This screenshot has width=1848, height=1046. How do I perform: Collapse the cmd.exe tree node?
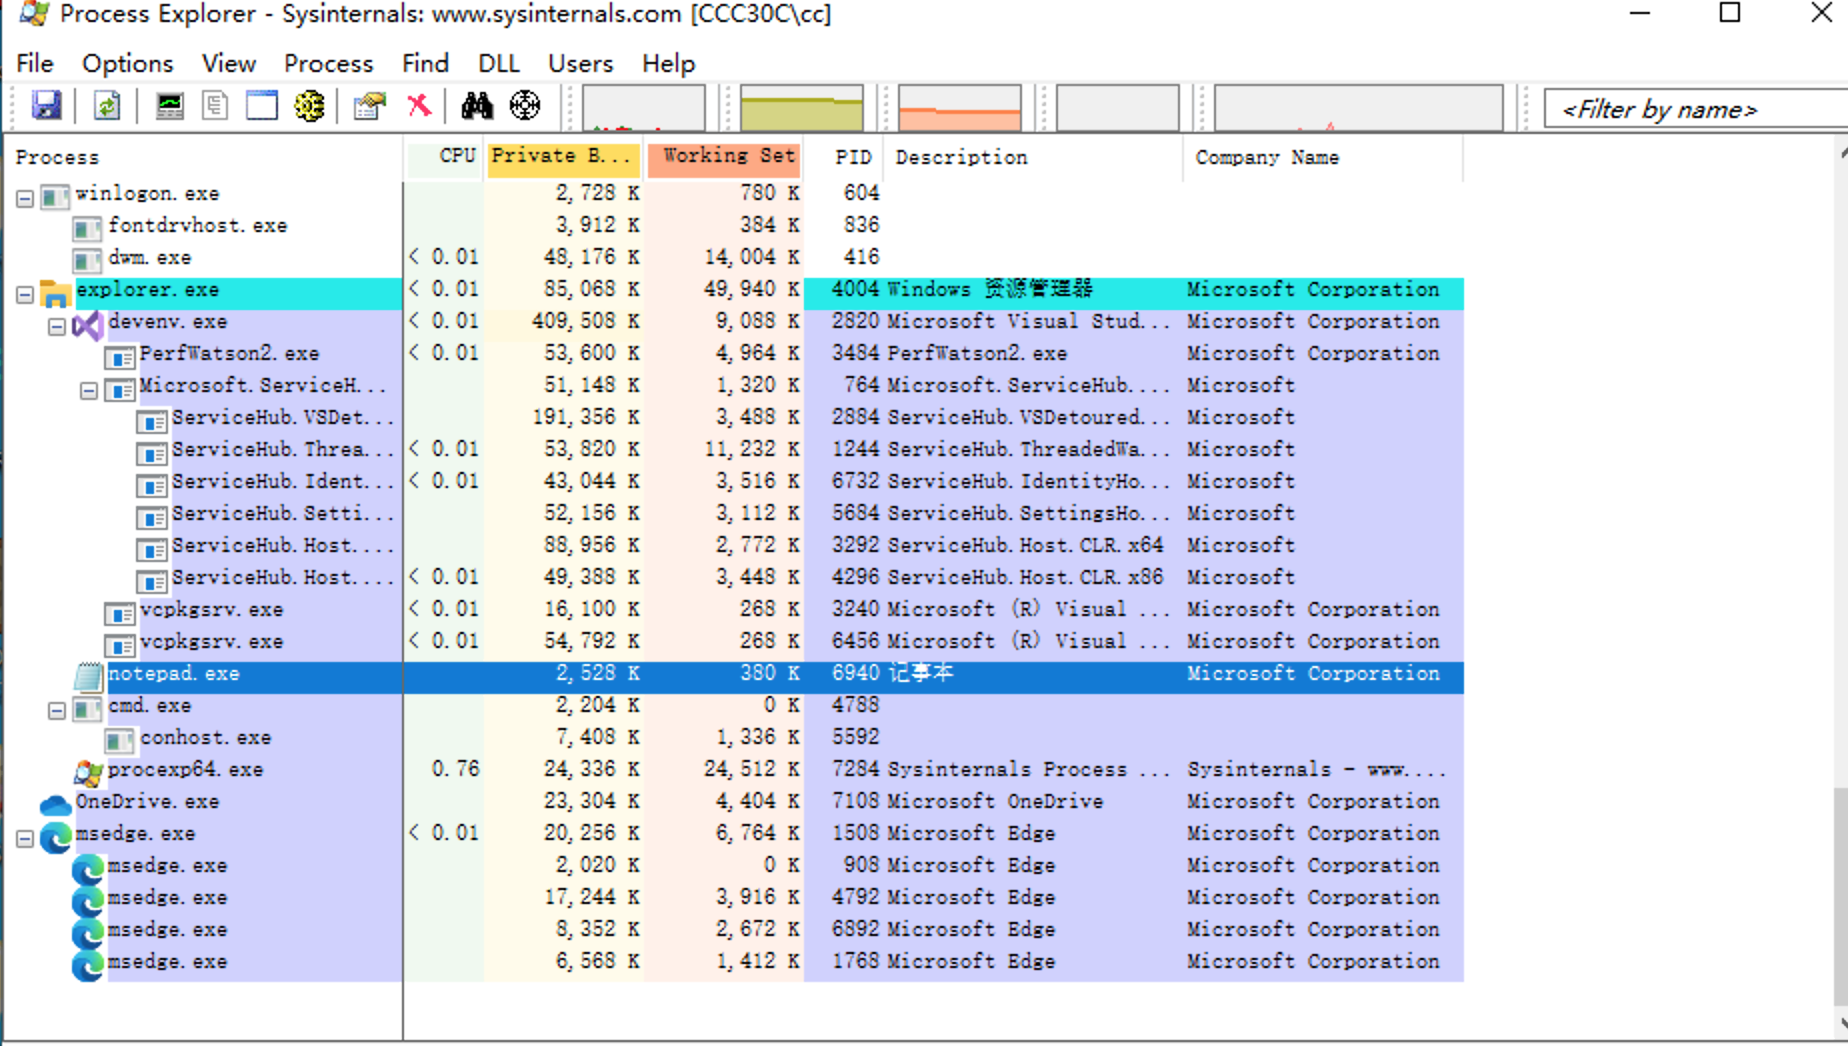pos(57,710)
